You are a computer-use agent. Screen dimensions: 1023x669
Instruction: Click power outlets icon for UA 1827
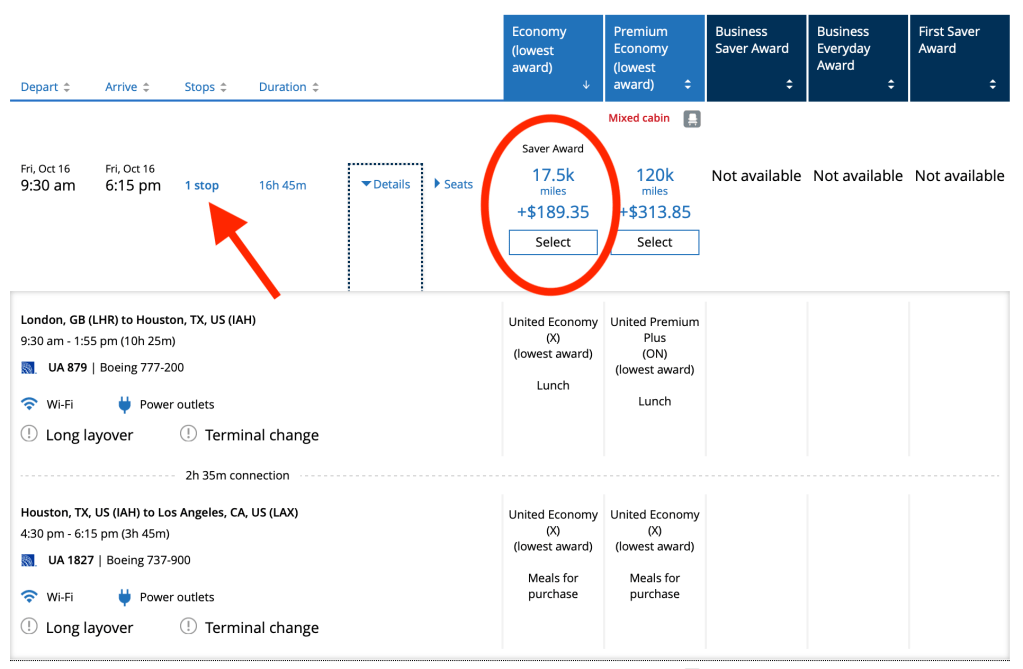125,597
